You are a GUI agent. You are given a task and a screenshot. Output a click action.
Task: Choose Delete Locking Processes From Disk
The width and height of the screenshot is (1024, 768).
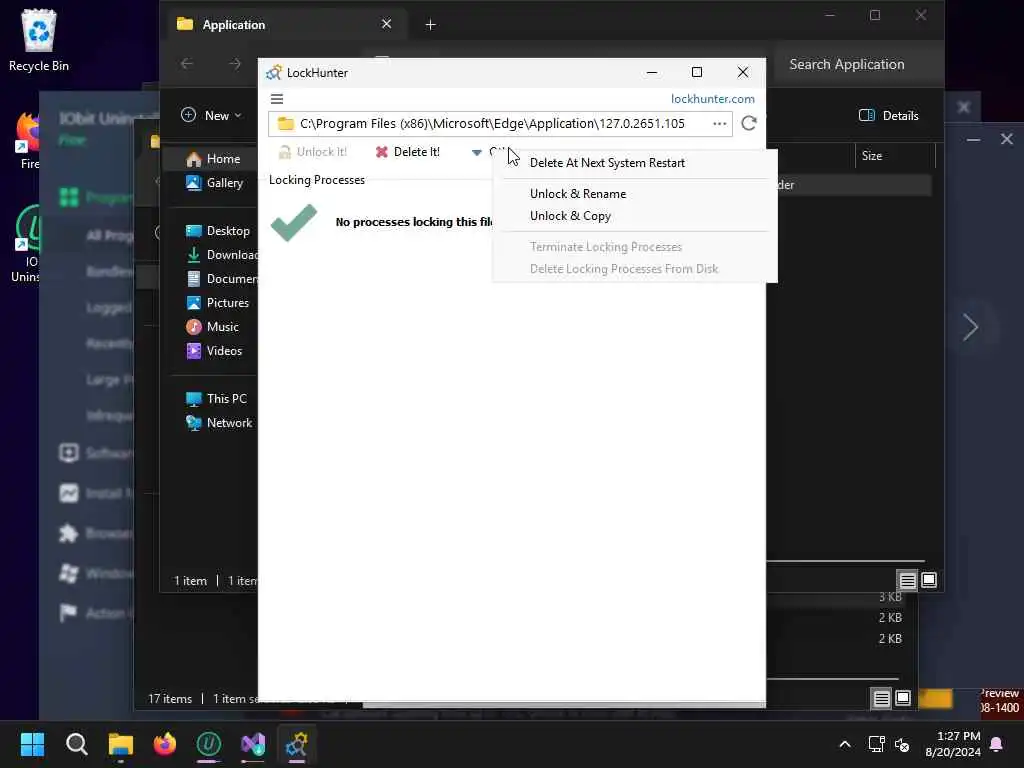click(x=624, y=269)
